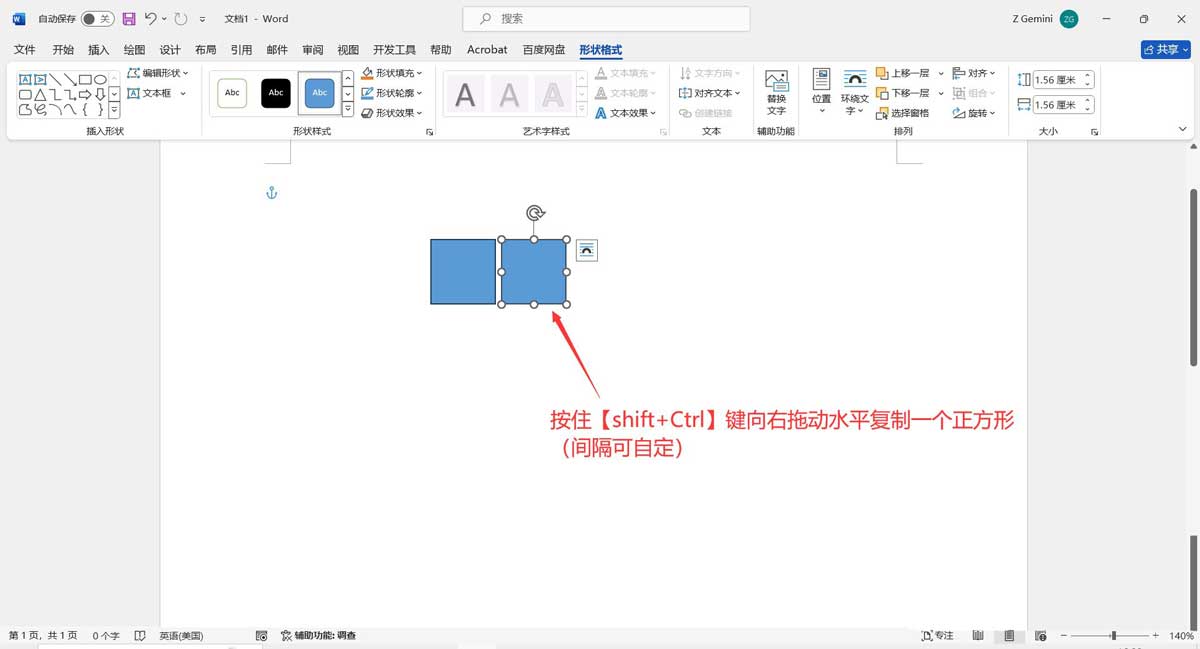The width and height of the screenshot is (1200, 649).
Task: Adjust the zoom slider at bottom right
Action: click(x=1113, y=635)
